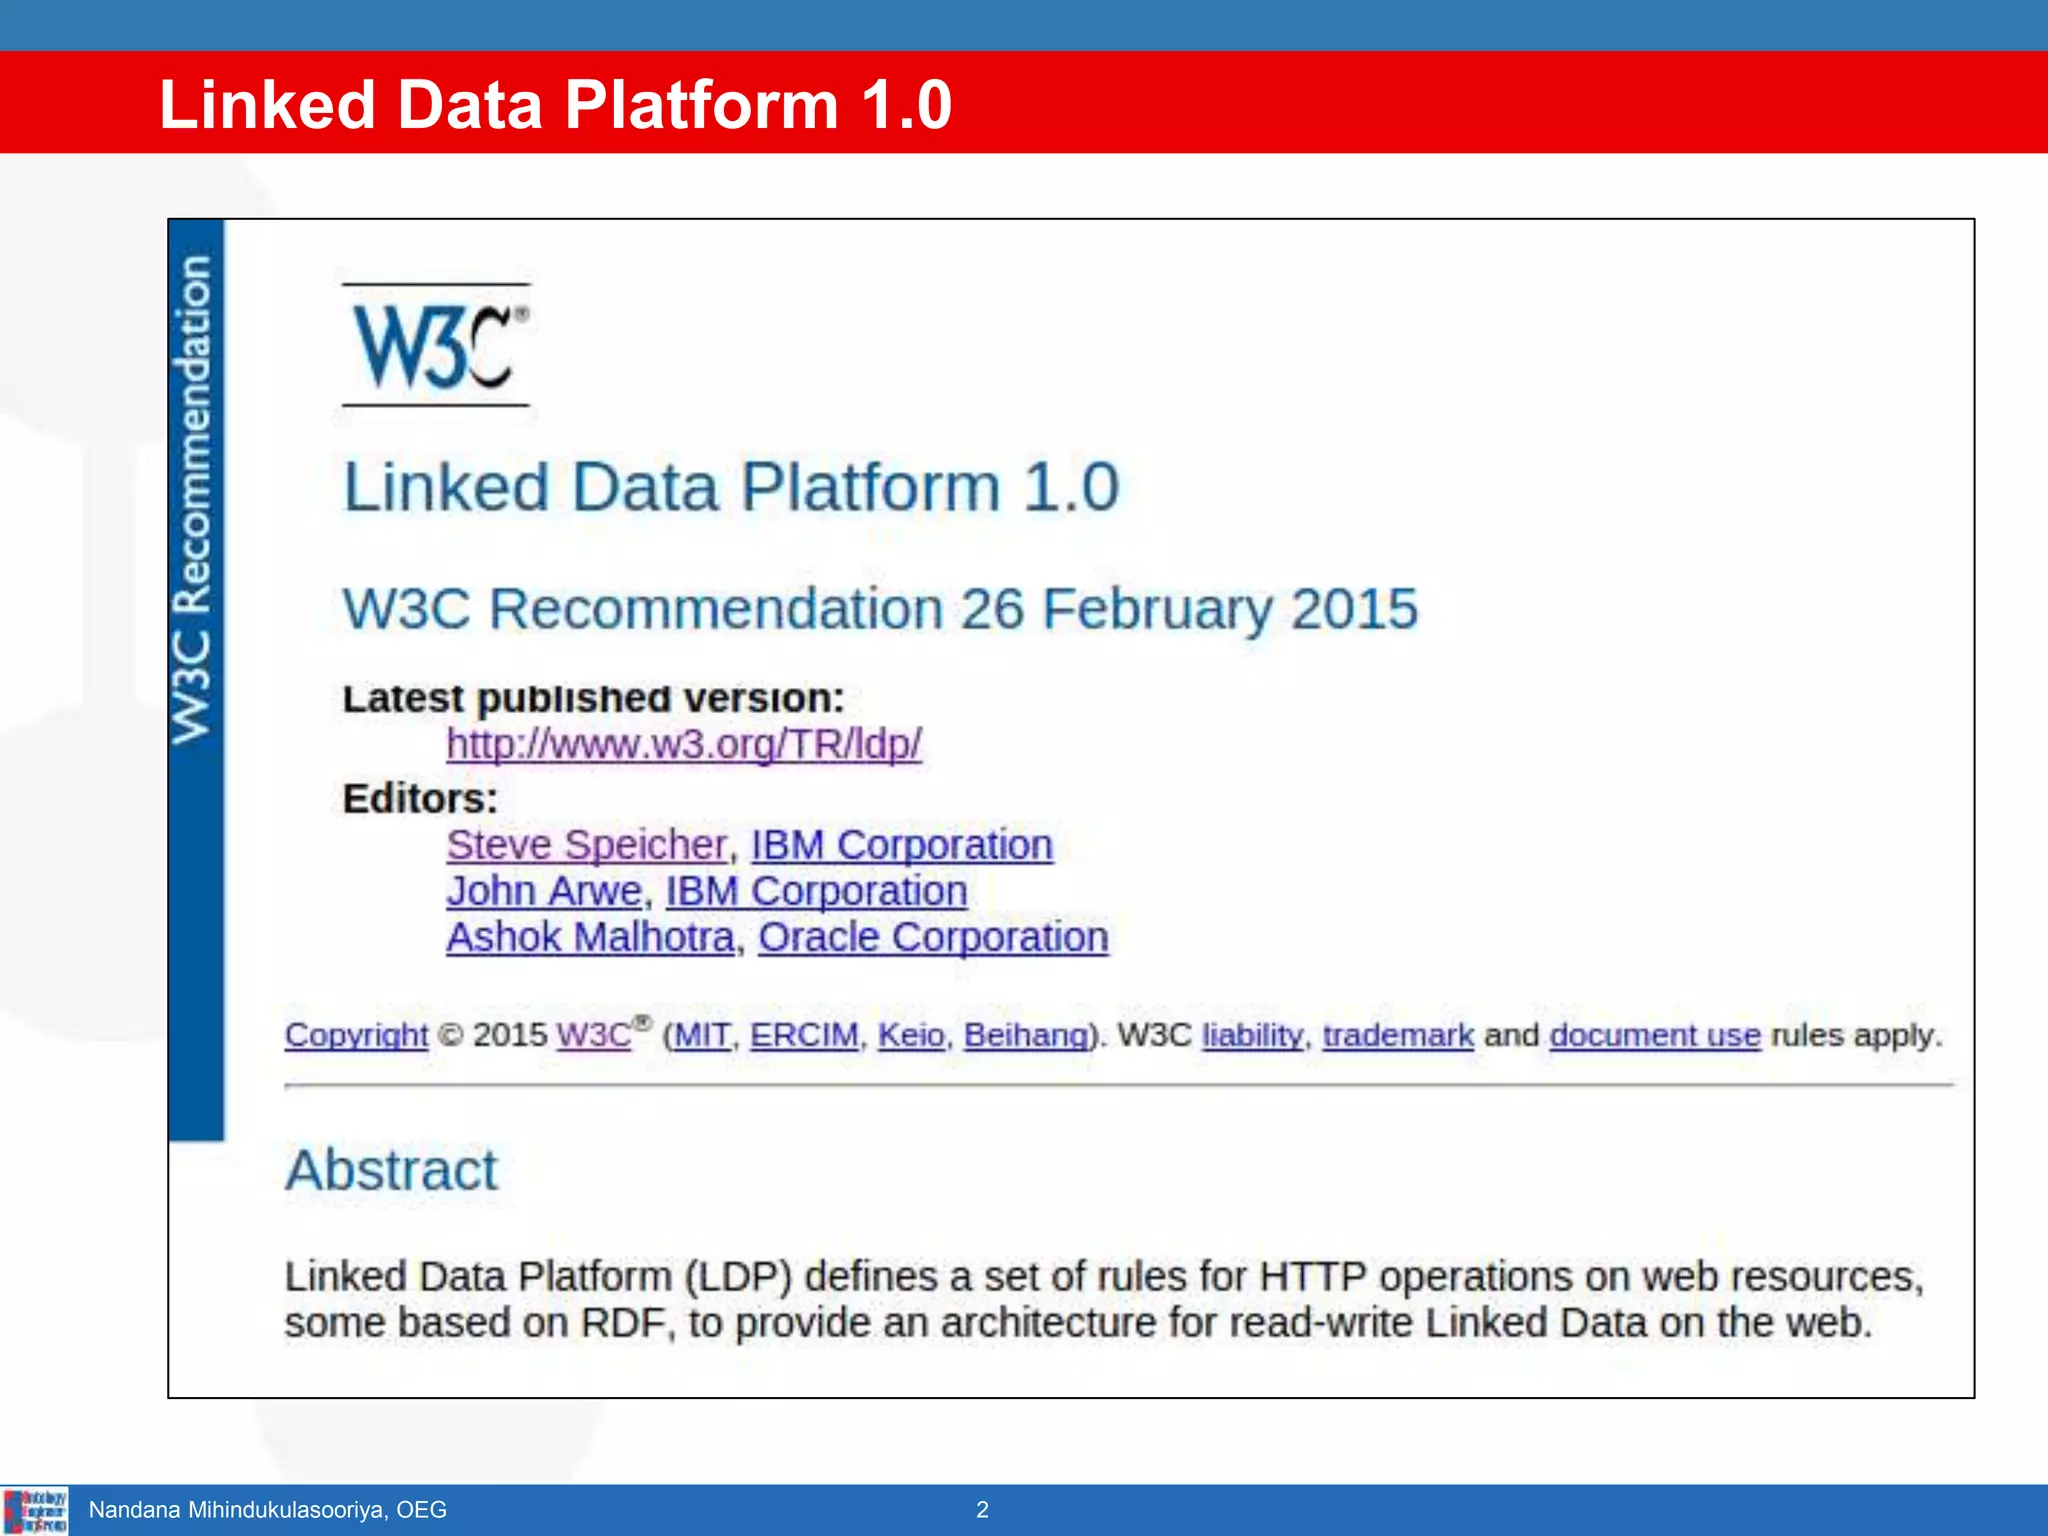Open Steve Speicher editor link

586,845
